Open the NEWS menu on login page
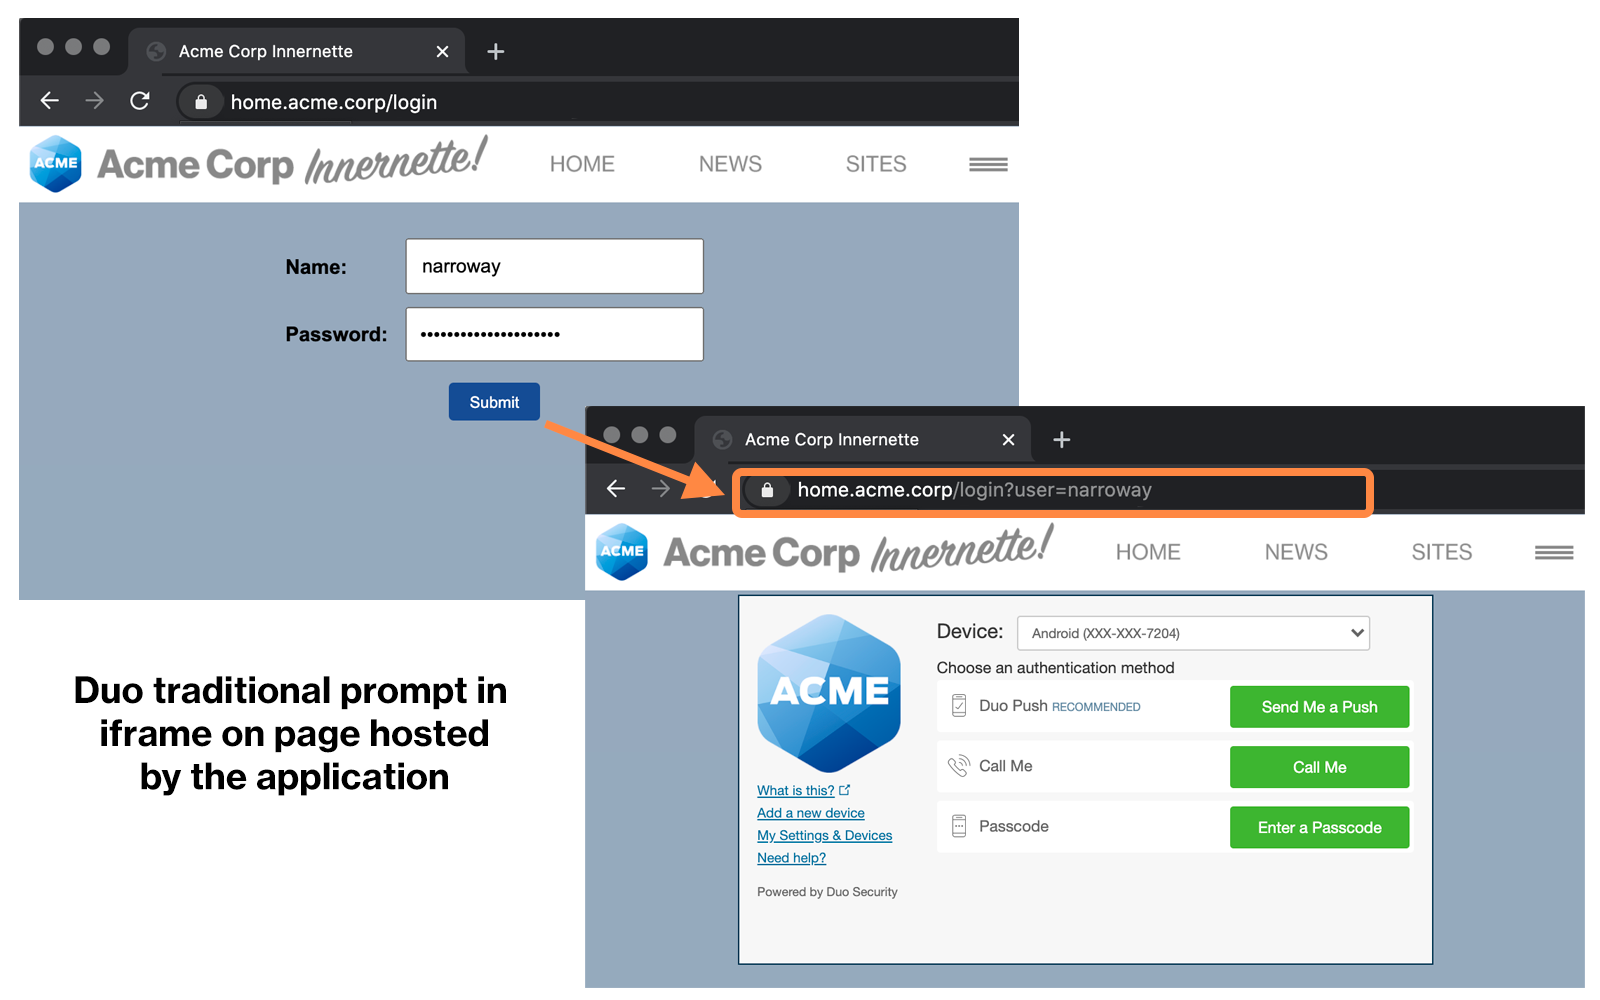 [730, 164]
